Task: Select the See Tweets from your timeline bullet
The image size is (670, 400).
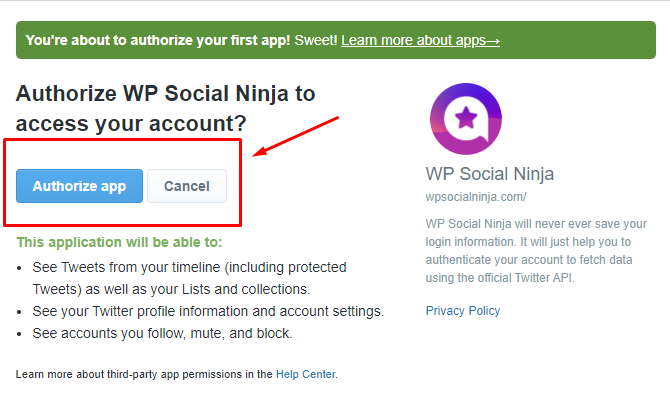Action: pos(189,278)
